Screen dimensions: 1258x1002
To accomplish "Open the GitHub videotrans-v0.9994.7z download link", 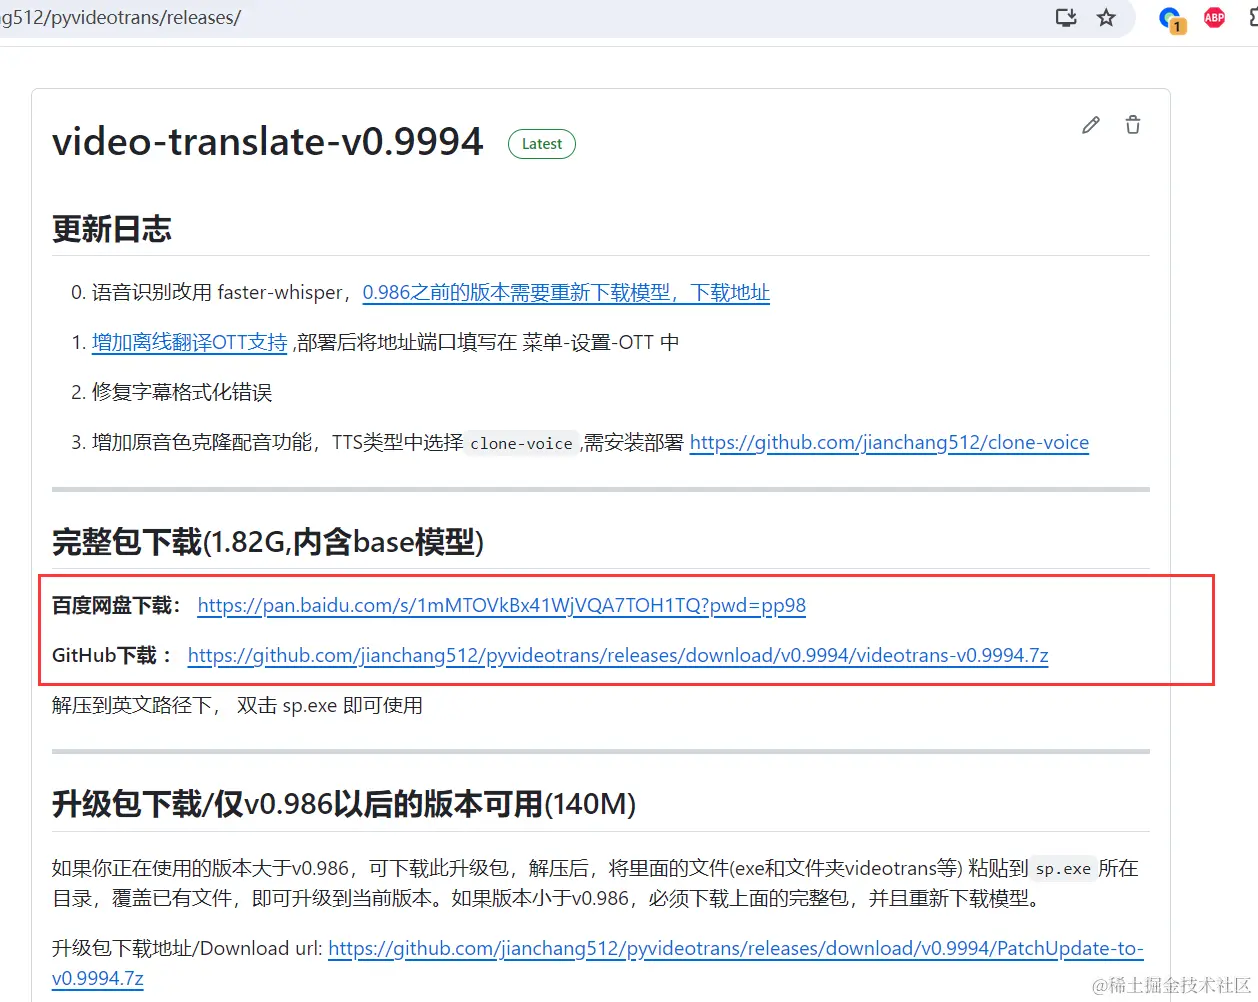I will tap(617, 655).
